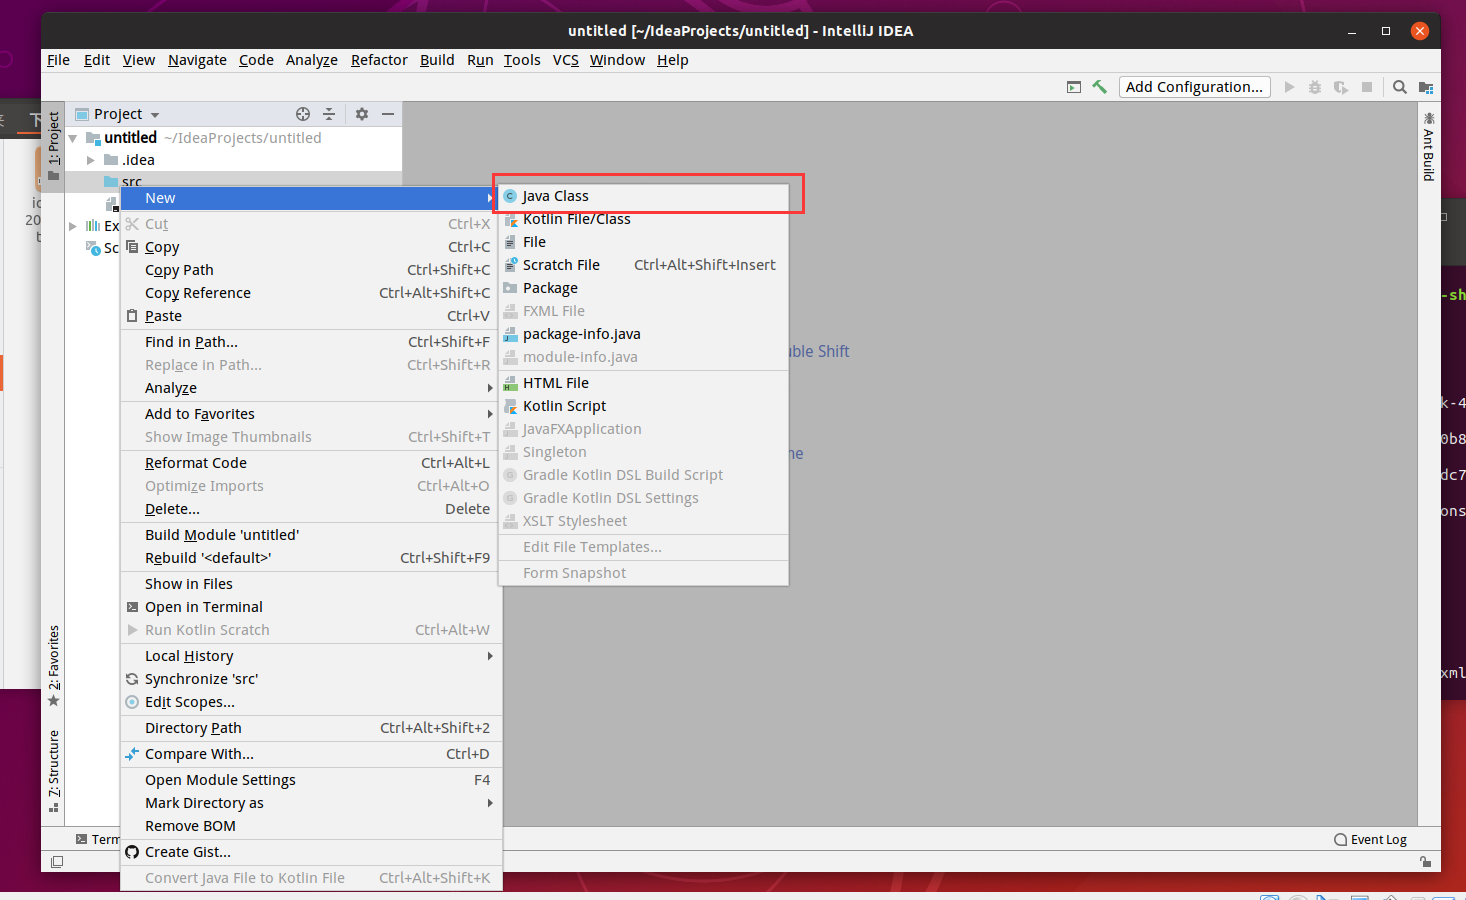
Task: Open the File menu
Action: [58, 60]
